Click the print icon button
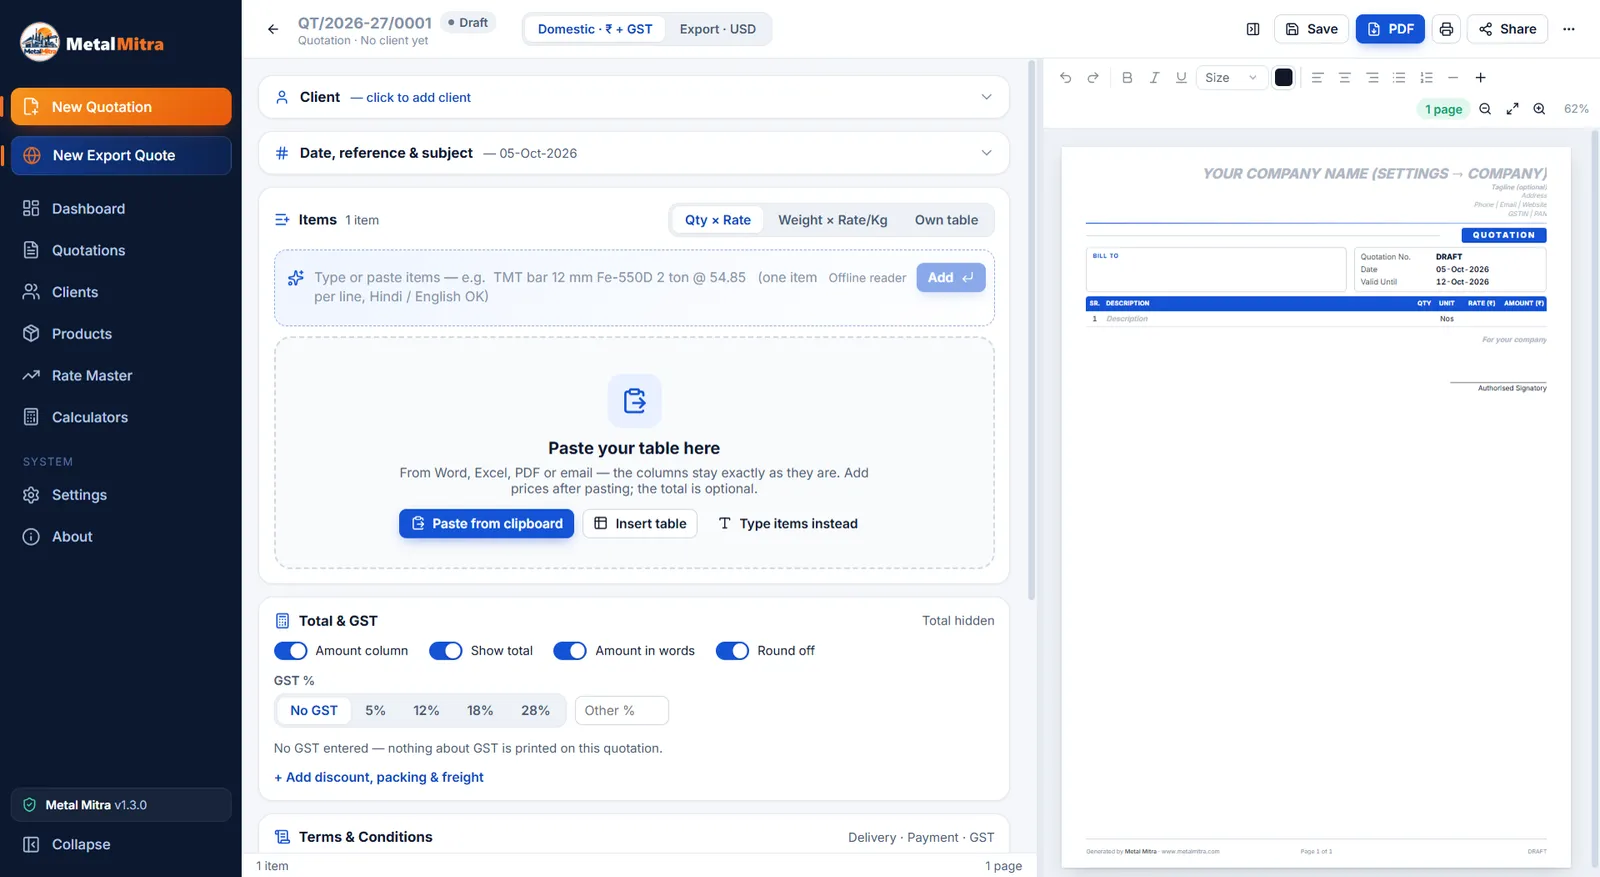The height and width of the screenshot is (877, 1600). point(1446,29)
